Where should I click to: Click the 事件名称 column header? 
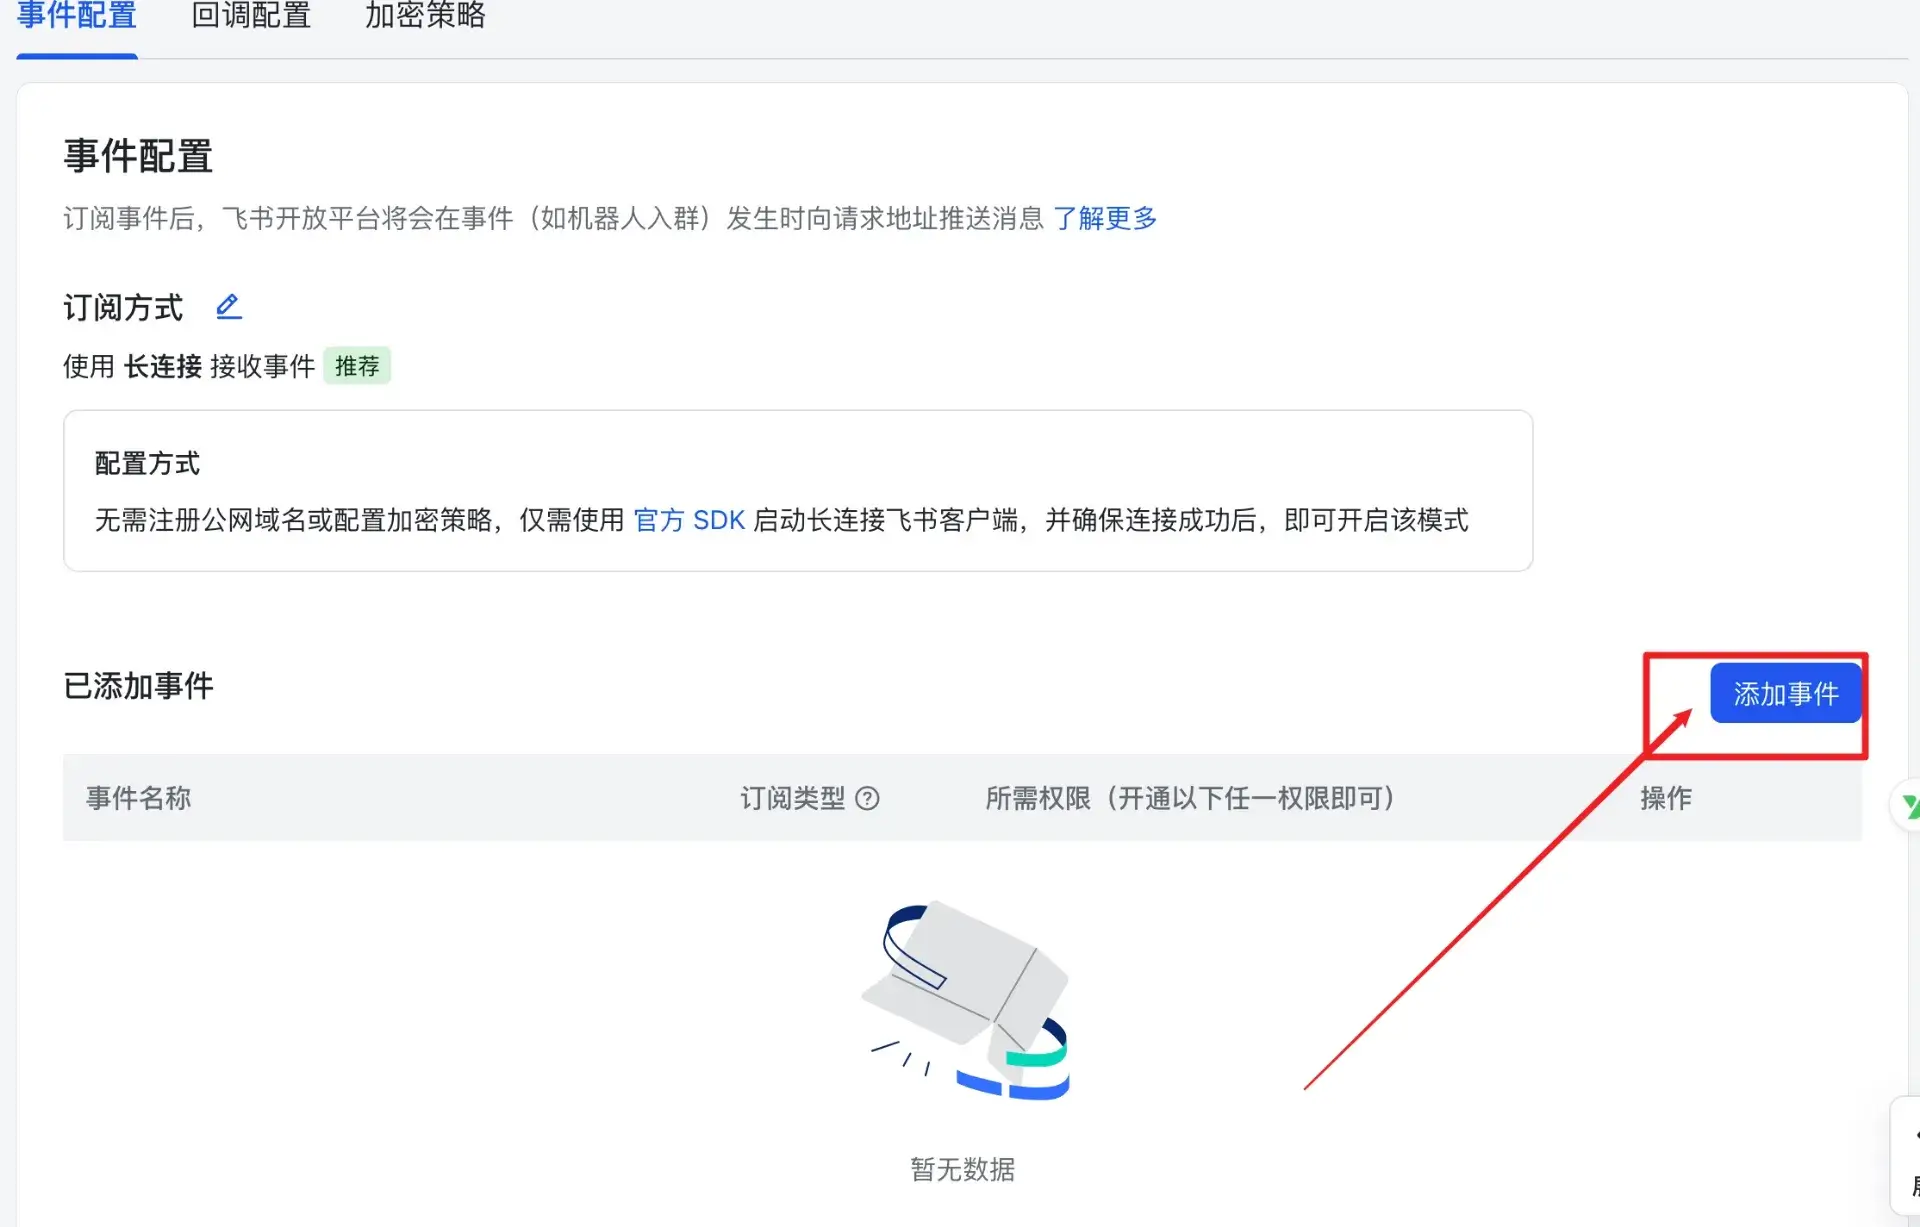138,798
